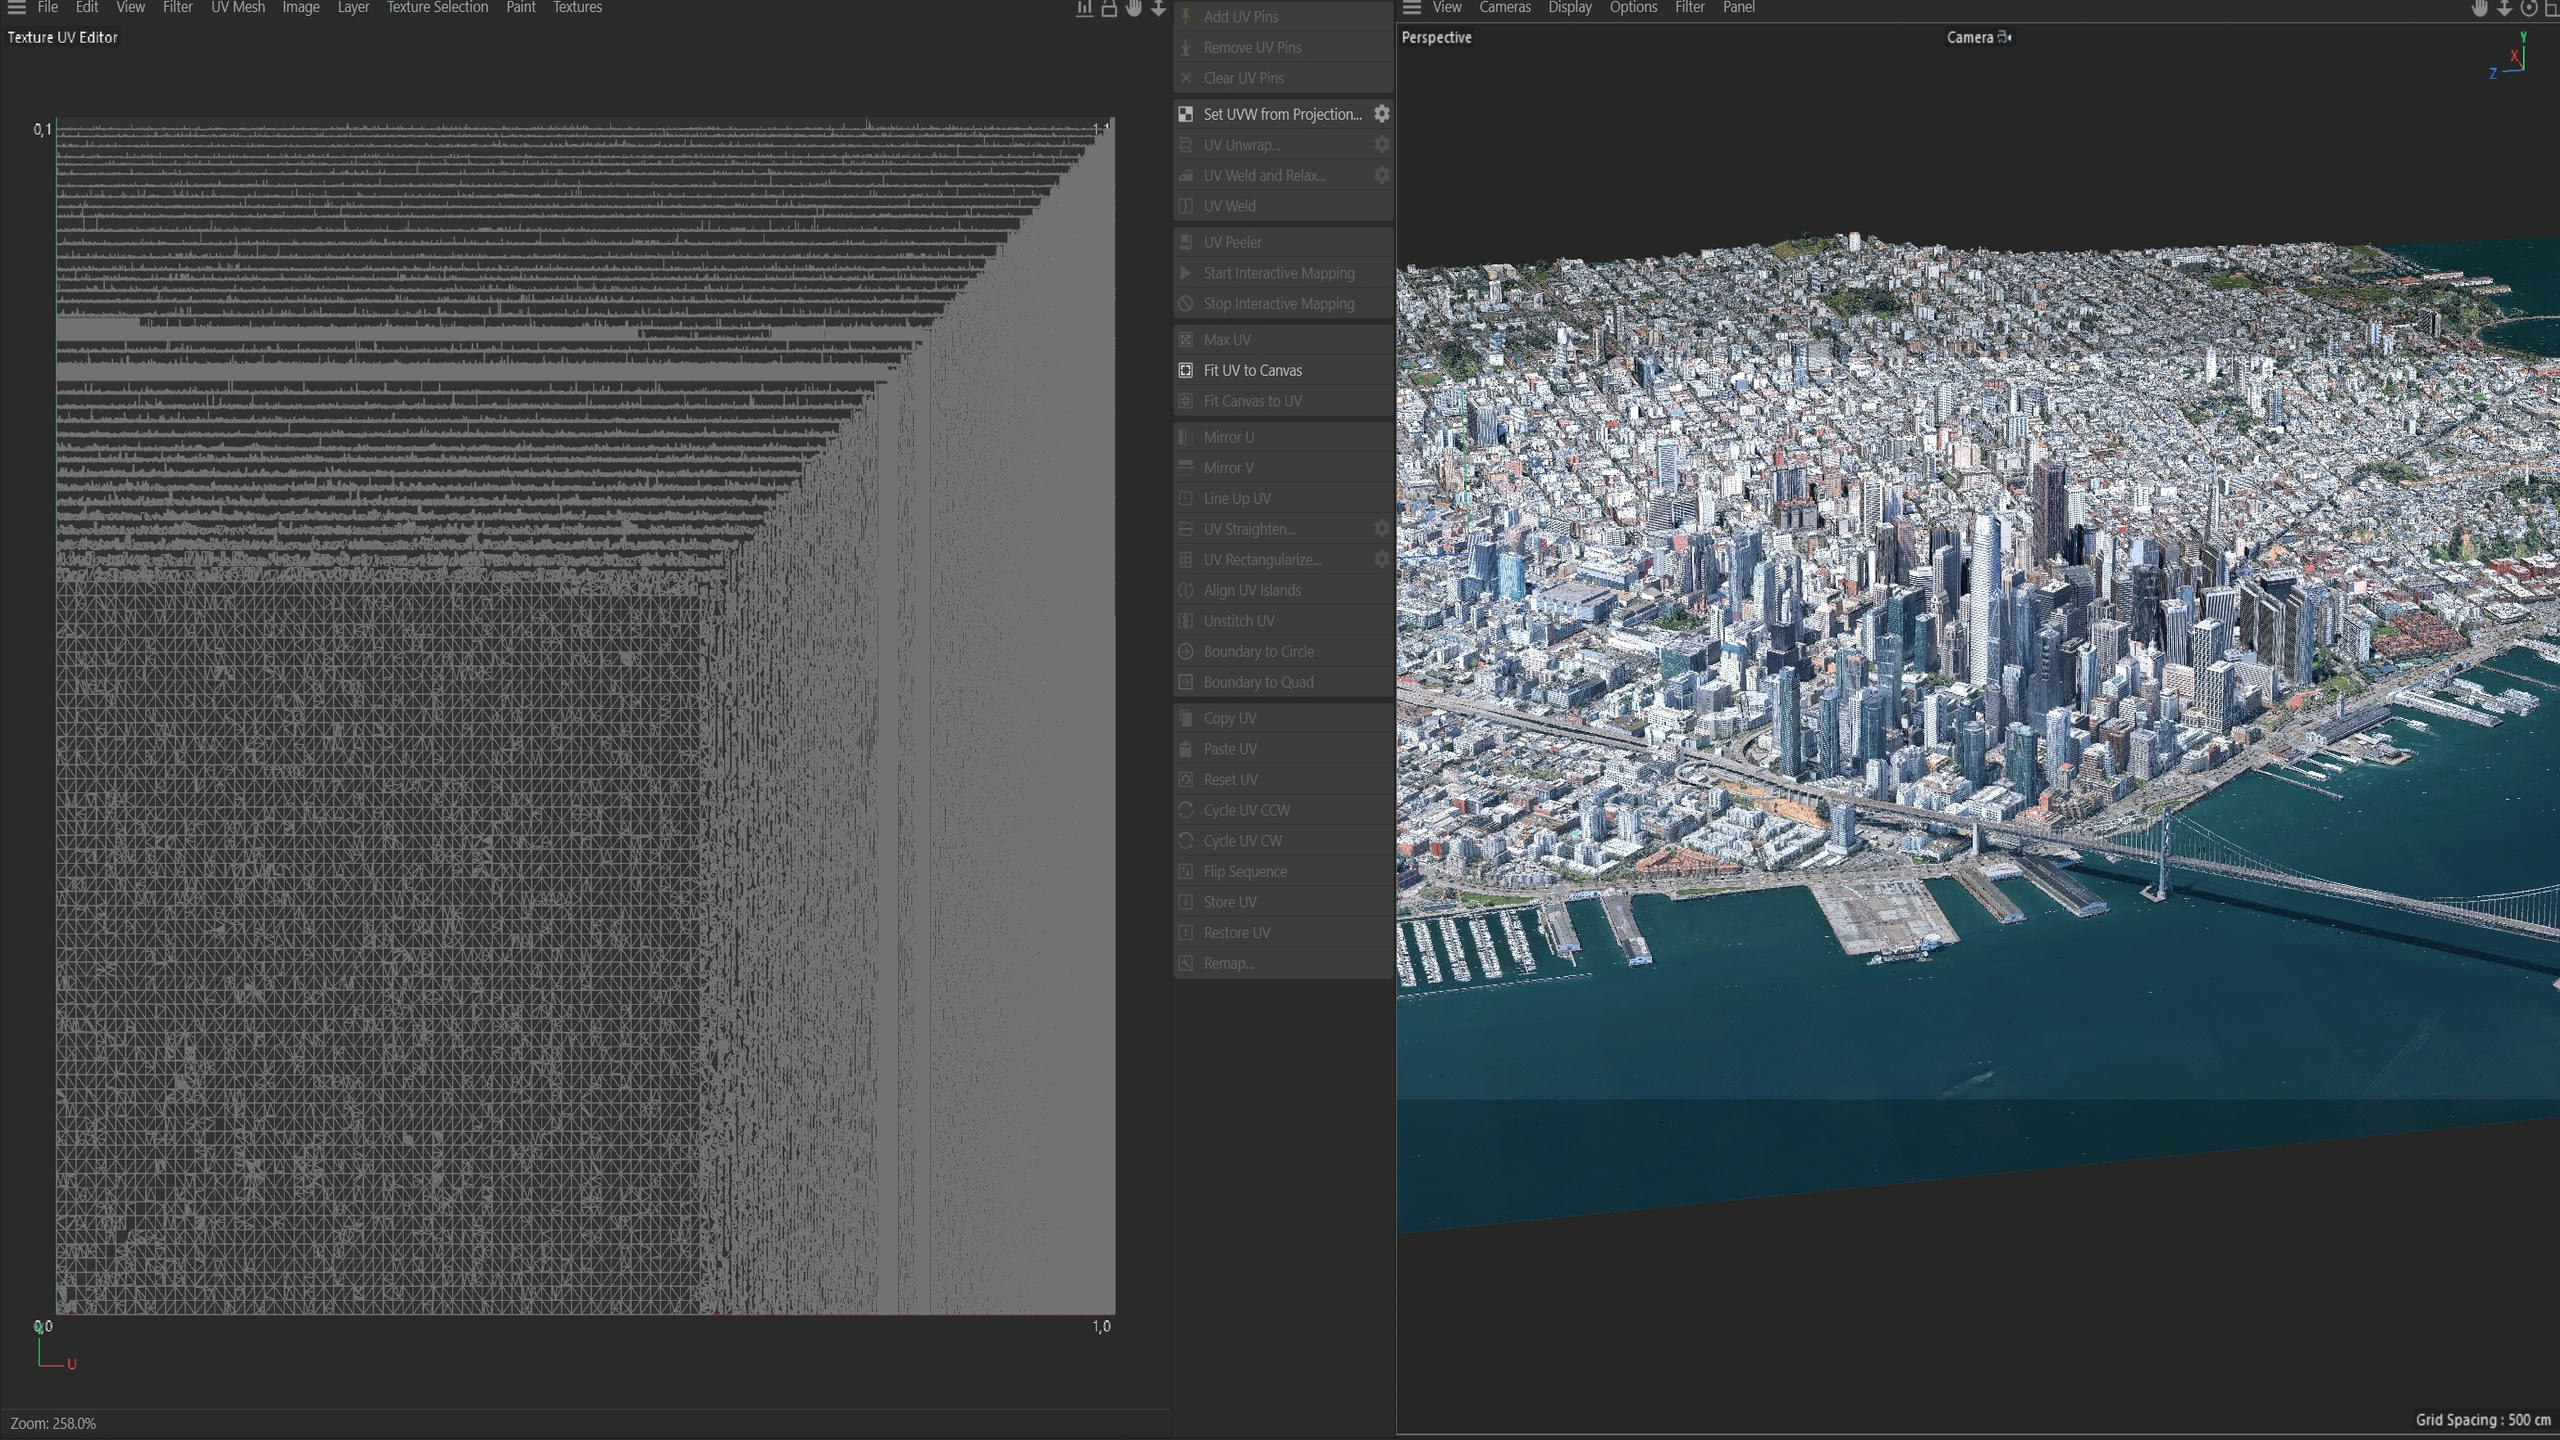Click Fit UV to Canvas command

[1283, 371]
